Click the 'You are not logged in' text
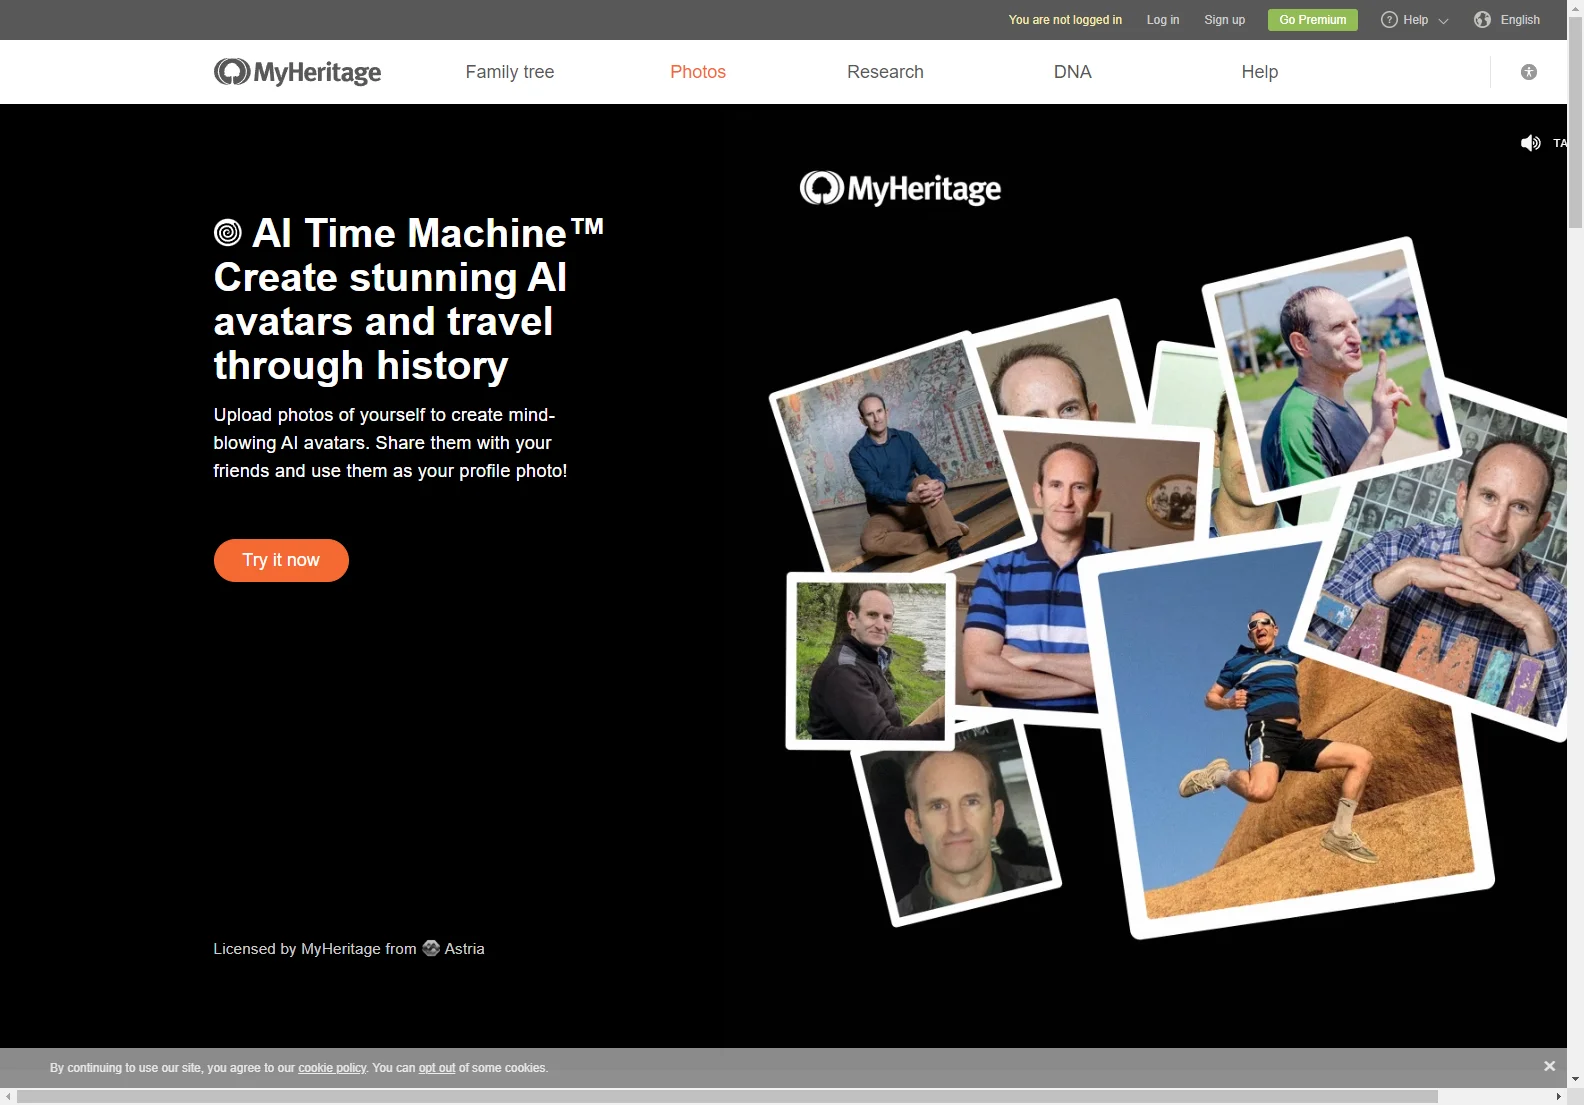 point(1065,20)
